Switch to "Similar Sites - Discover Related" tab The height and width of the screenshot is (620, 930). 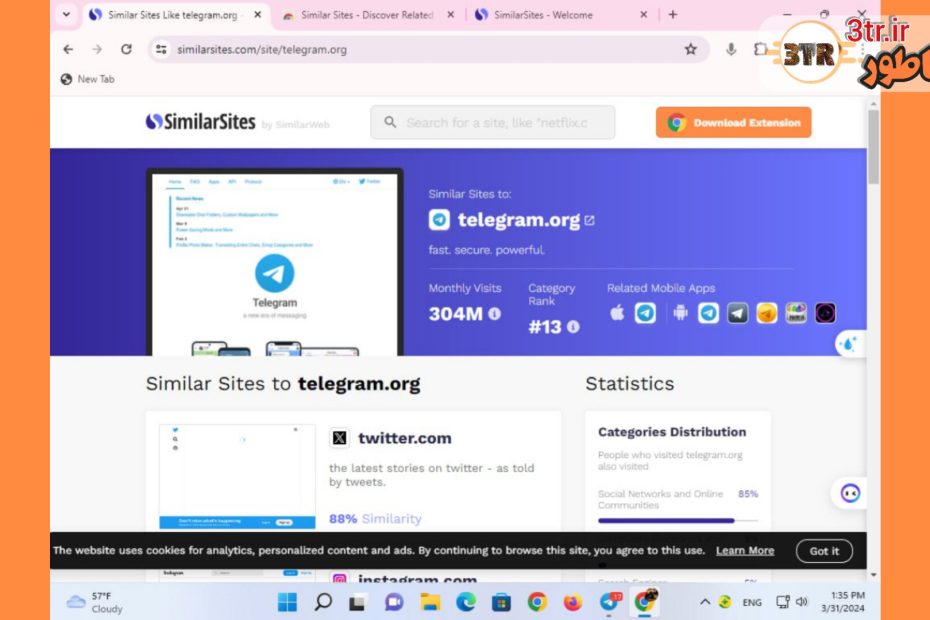[366, 15]
